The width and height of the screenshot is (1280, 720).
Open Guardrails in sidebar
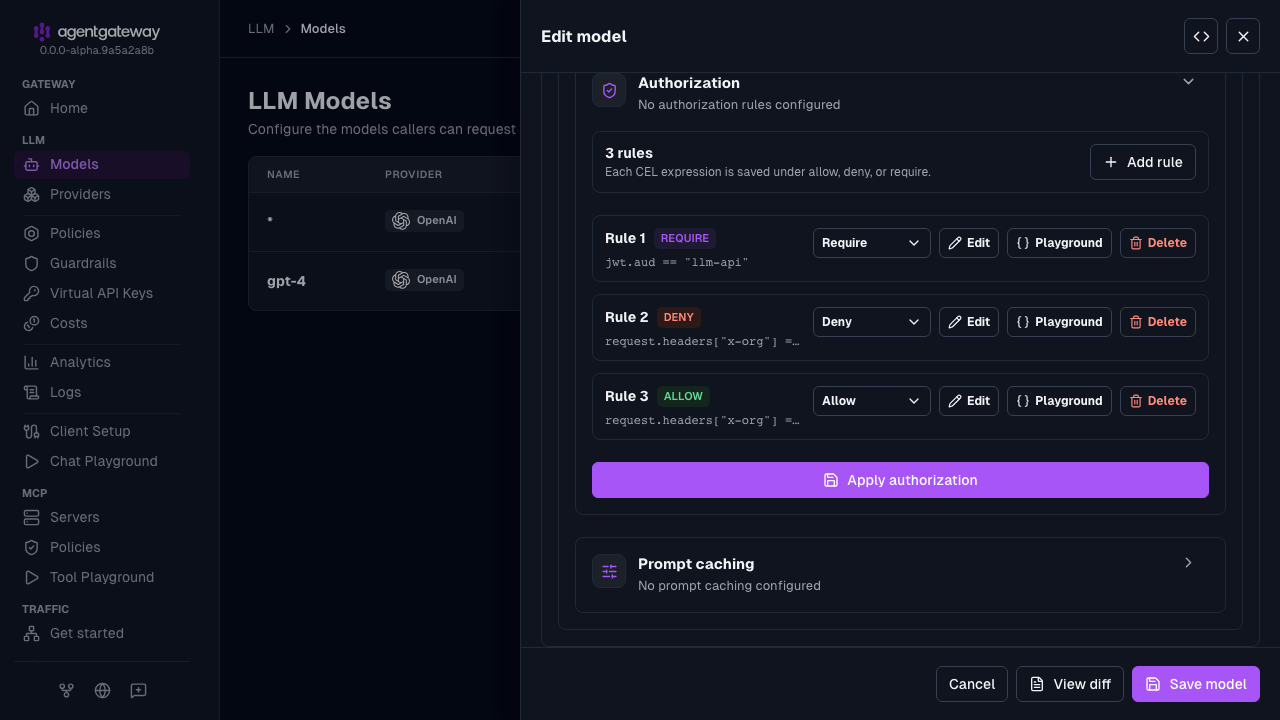point(102,263)
